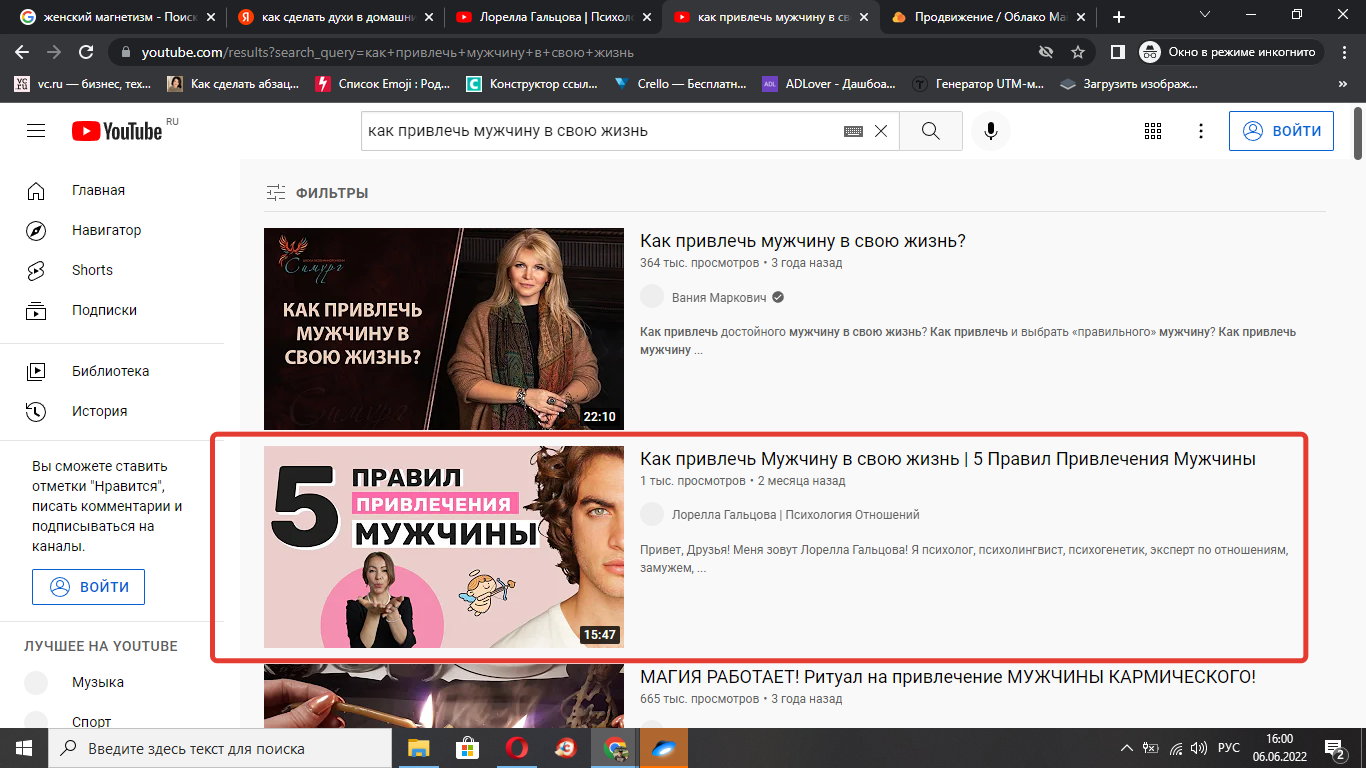Open the notification center icon
The image size is (1366, 768).
[1336, 748]
